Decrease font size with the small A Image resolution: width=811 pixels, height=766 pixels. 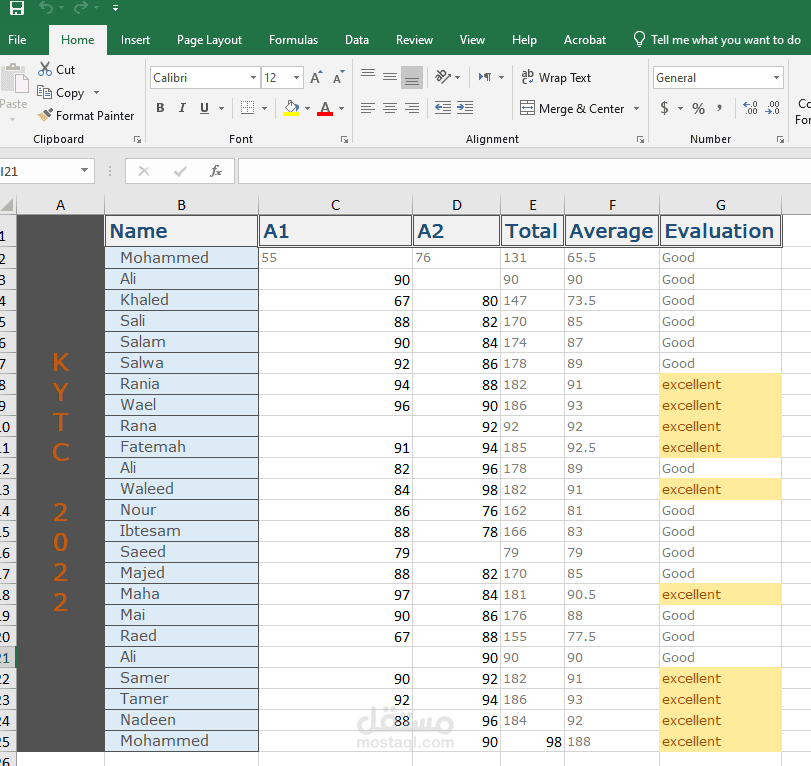coord(339,78)
